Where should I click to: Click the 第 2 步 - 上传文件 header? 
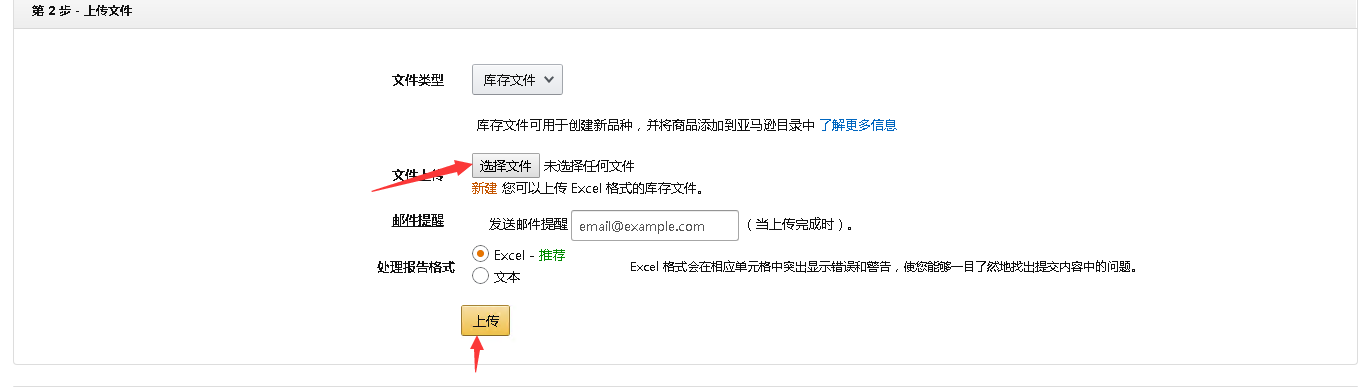tap(82, 12)
